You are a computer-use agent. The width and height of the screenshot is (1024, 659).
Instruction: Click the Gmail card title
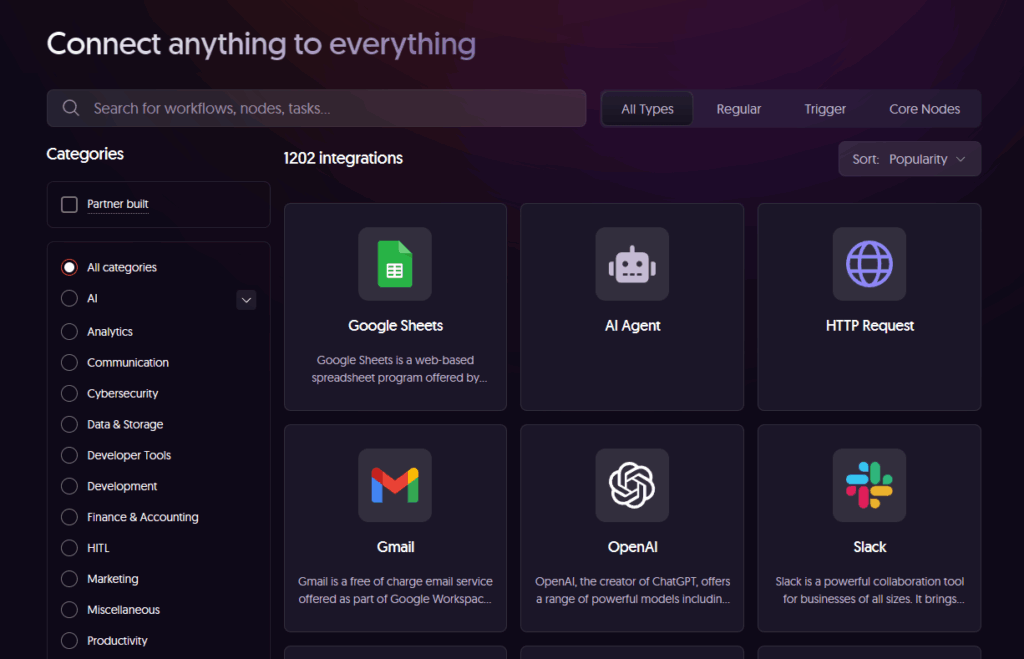(x=395, y=547)
